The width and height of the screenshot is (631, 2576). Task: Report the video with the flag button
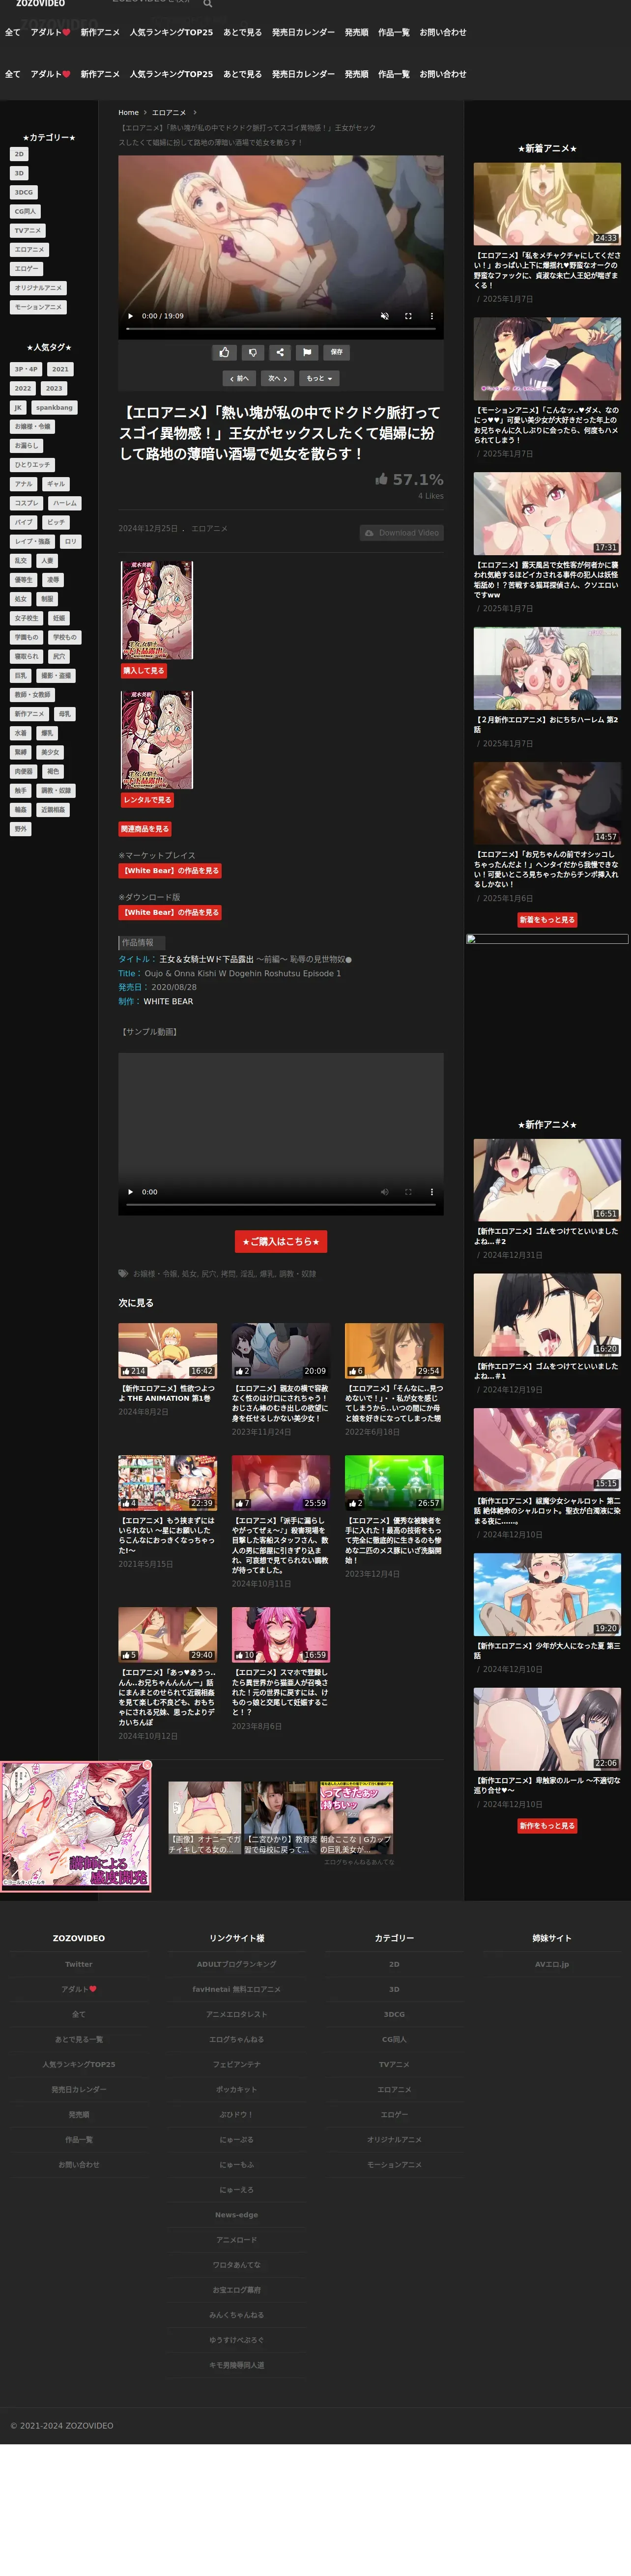307,352
